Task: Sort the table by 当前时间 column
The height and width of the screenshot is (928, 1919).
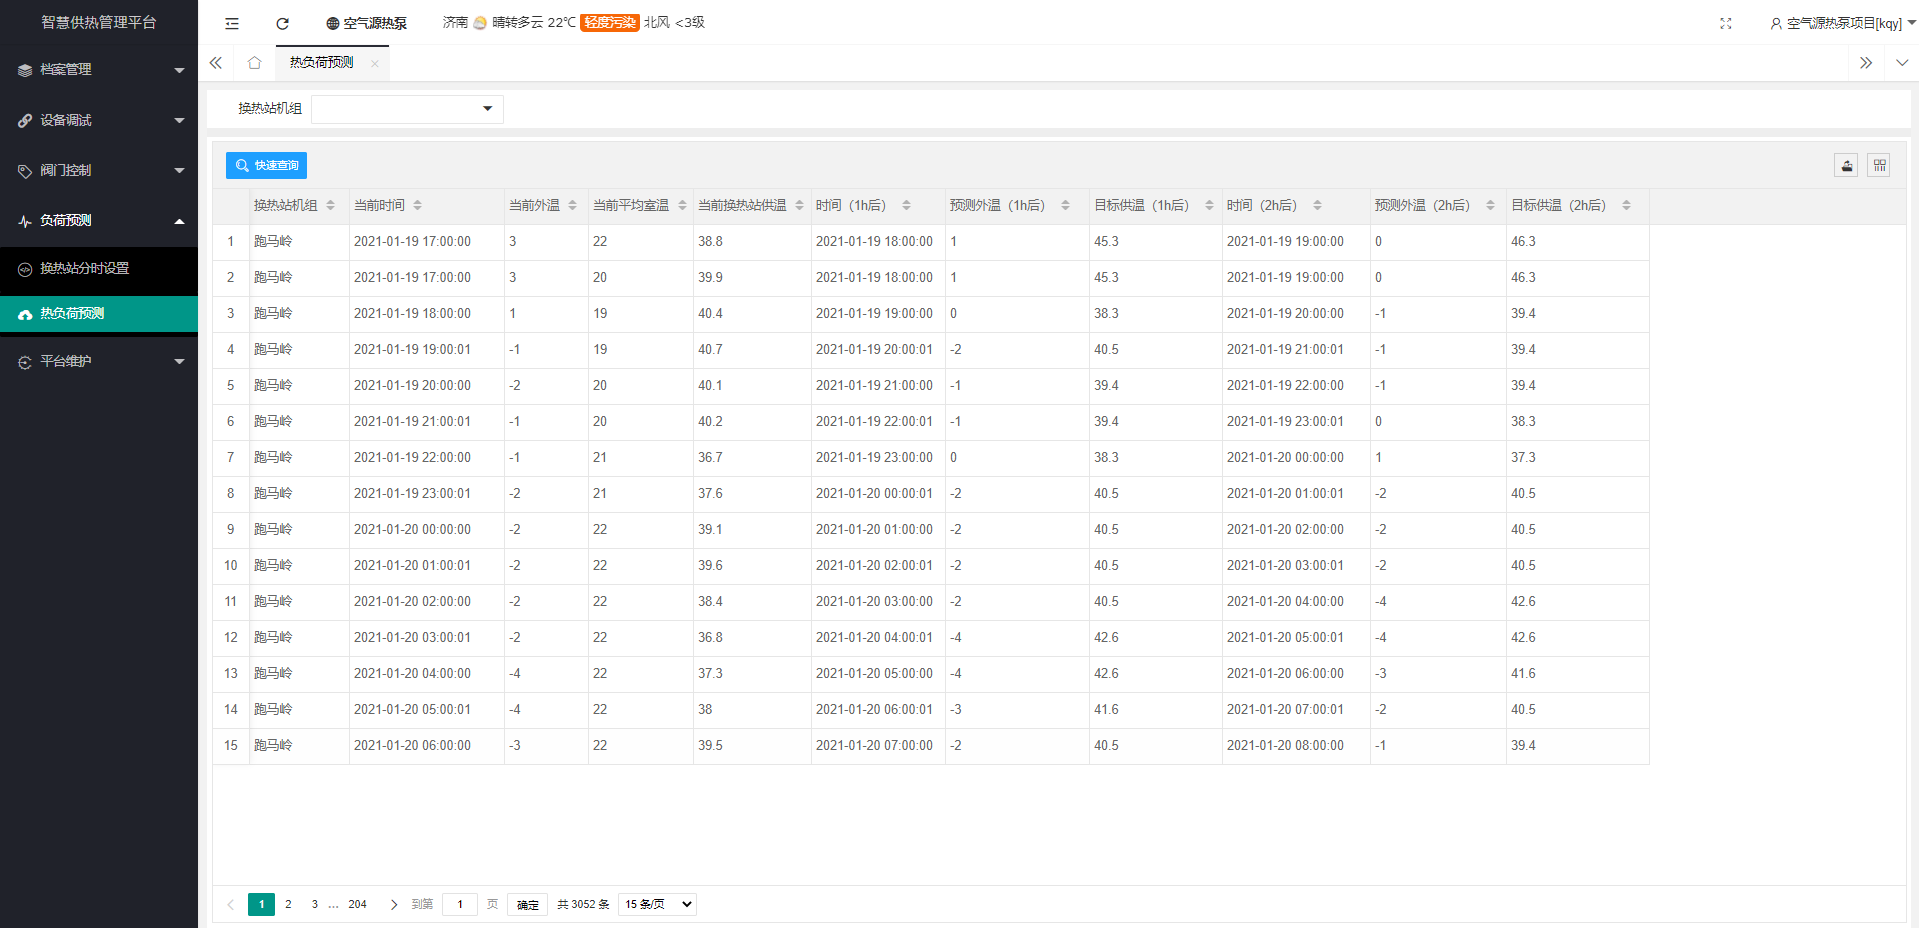Action: tap(417, 206)
